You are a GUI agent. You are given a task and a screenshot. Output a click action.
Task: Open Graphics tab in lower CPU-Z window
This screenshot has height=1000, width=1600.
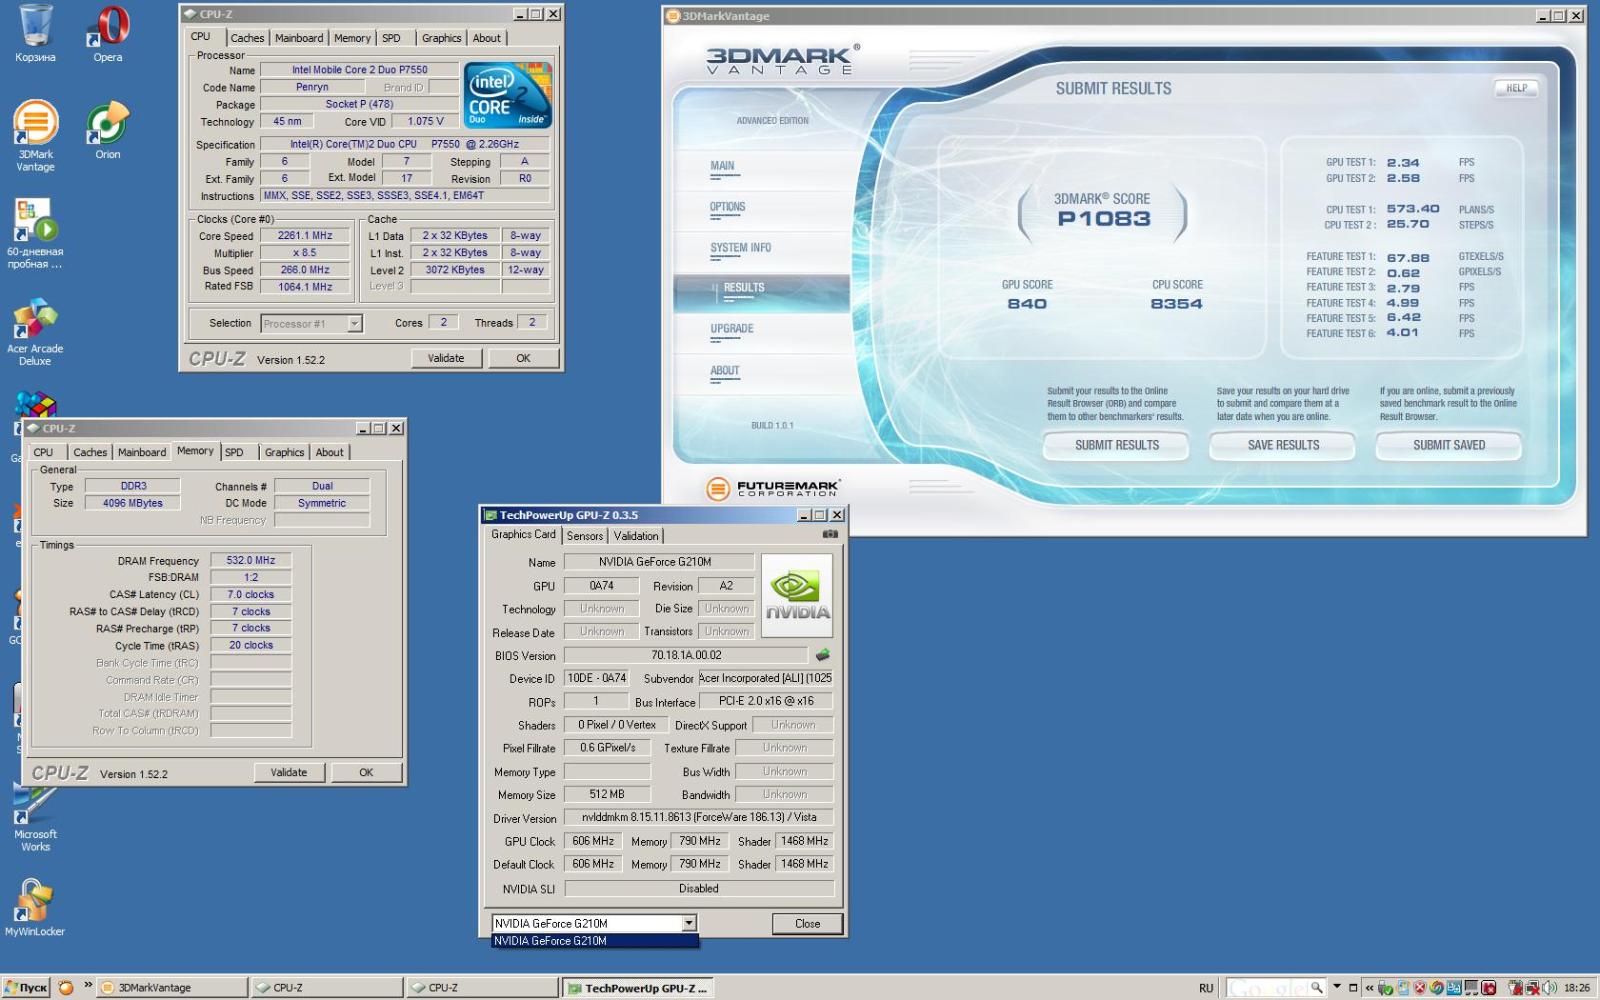pos(284,452)
